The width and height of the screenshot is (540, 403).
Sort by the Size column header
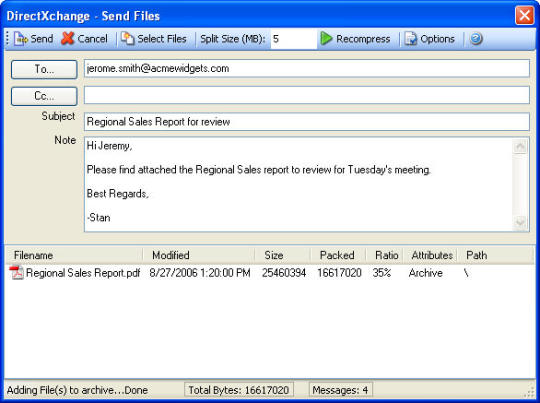pos(282,255)
